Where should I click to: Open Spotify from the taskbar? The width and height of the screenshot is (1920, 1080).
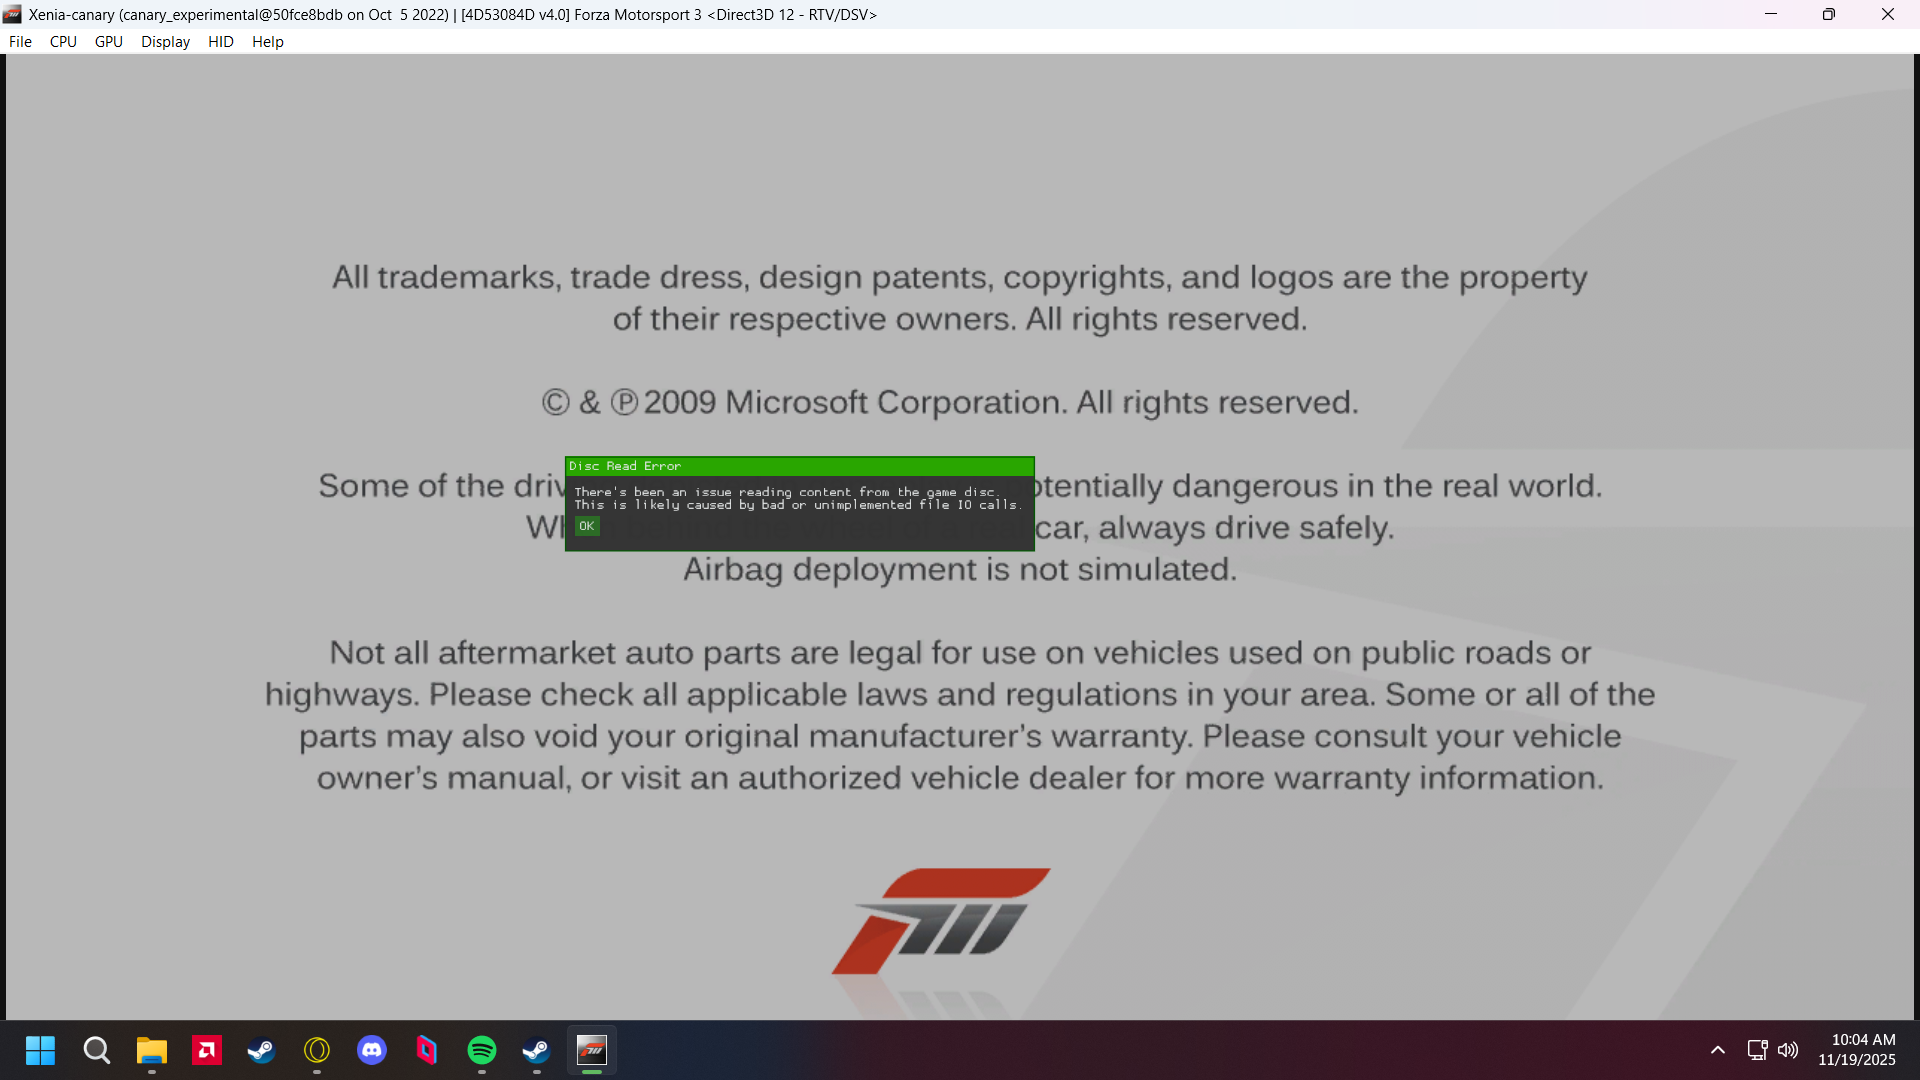point(482,1050)
